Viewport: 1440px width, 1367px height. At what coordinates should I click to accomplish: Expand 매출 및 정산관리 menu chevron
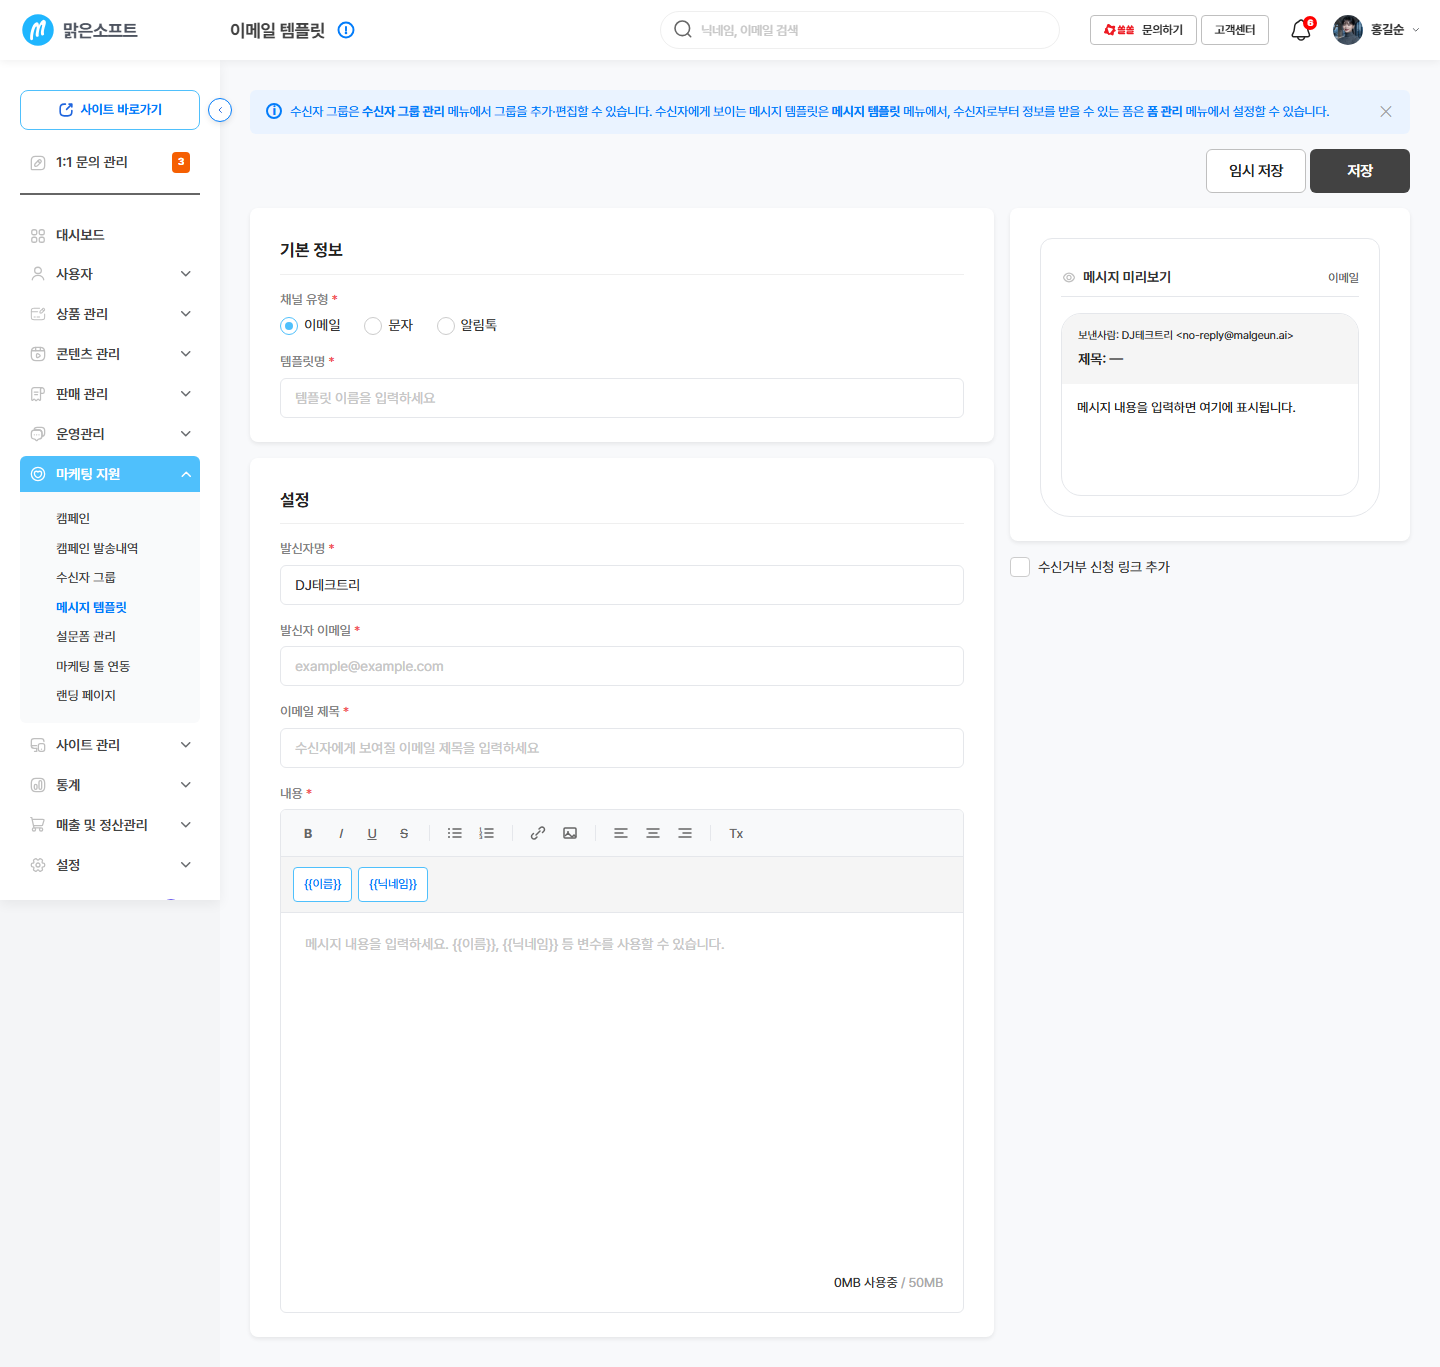click(x=186, y=825)
